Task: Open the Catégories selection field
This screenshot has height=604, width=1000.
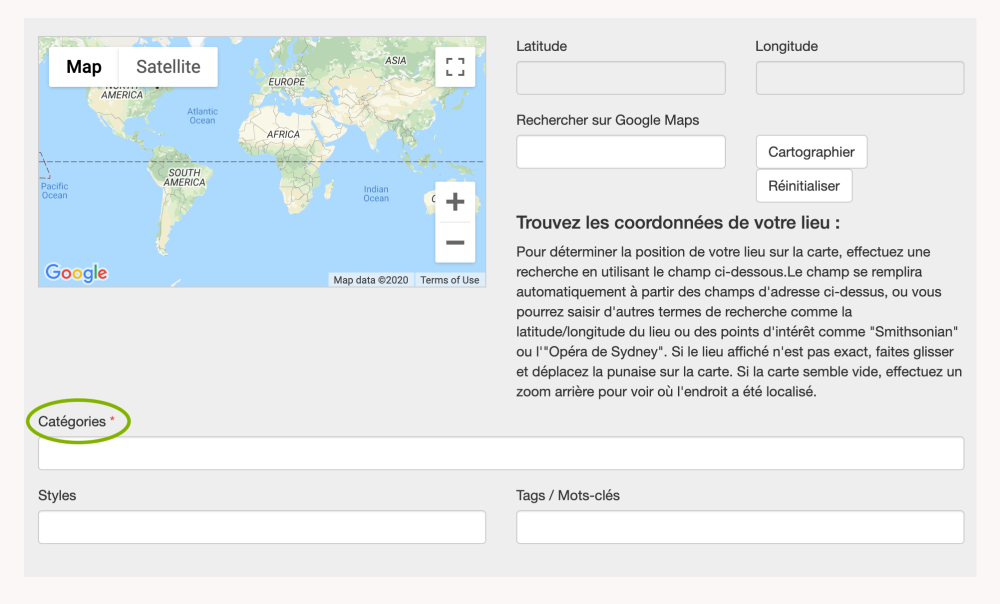Action: coord(500,453)
